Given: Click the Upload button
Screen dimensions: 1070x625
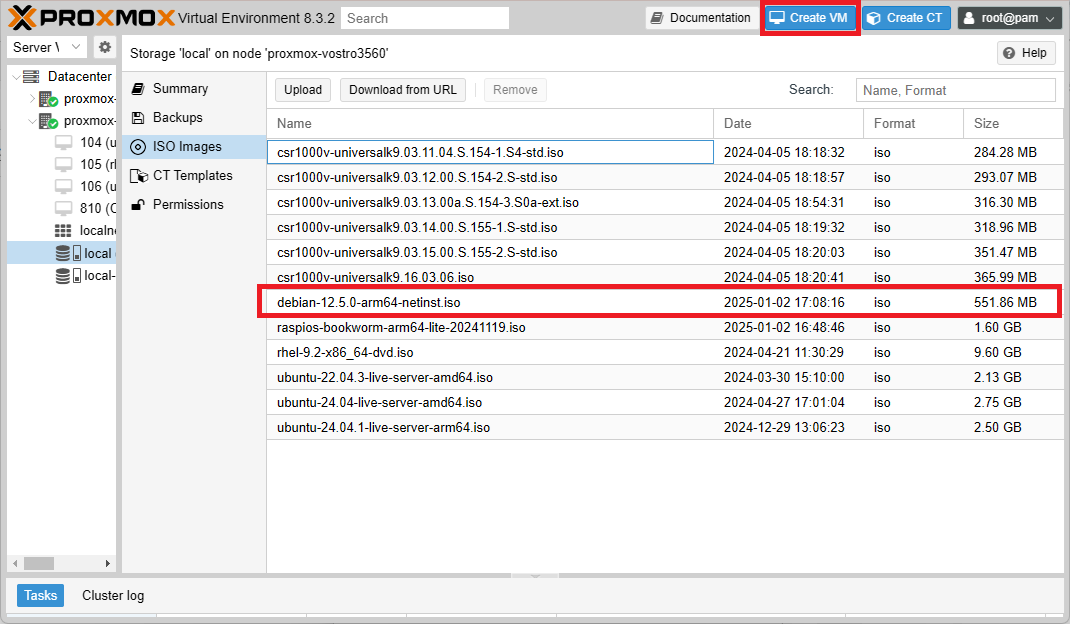Looking at the screenshot, I should click(303, 90).
